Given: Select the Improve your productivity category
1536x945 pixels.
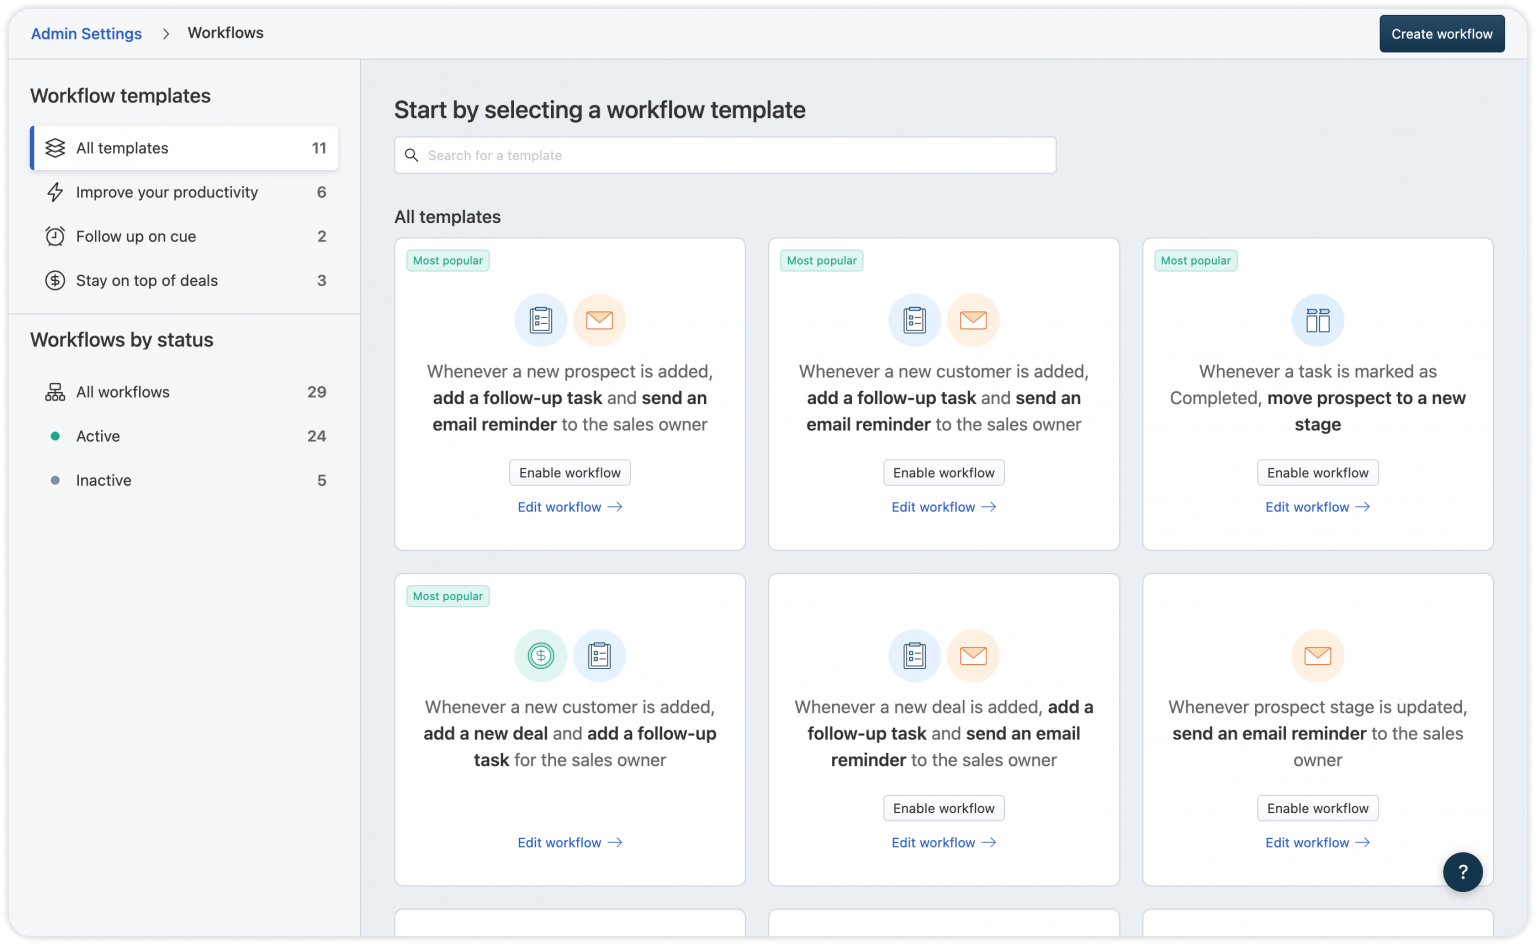Looking at the screenshot, I should 166,192.
